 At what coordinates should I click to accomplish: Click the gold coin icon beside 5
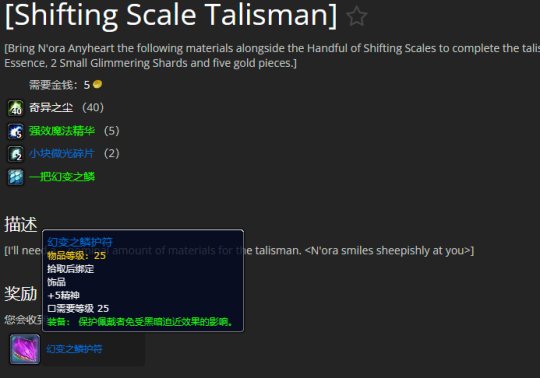click(97, 84)
